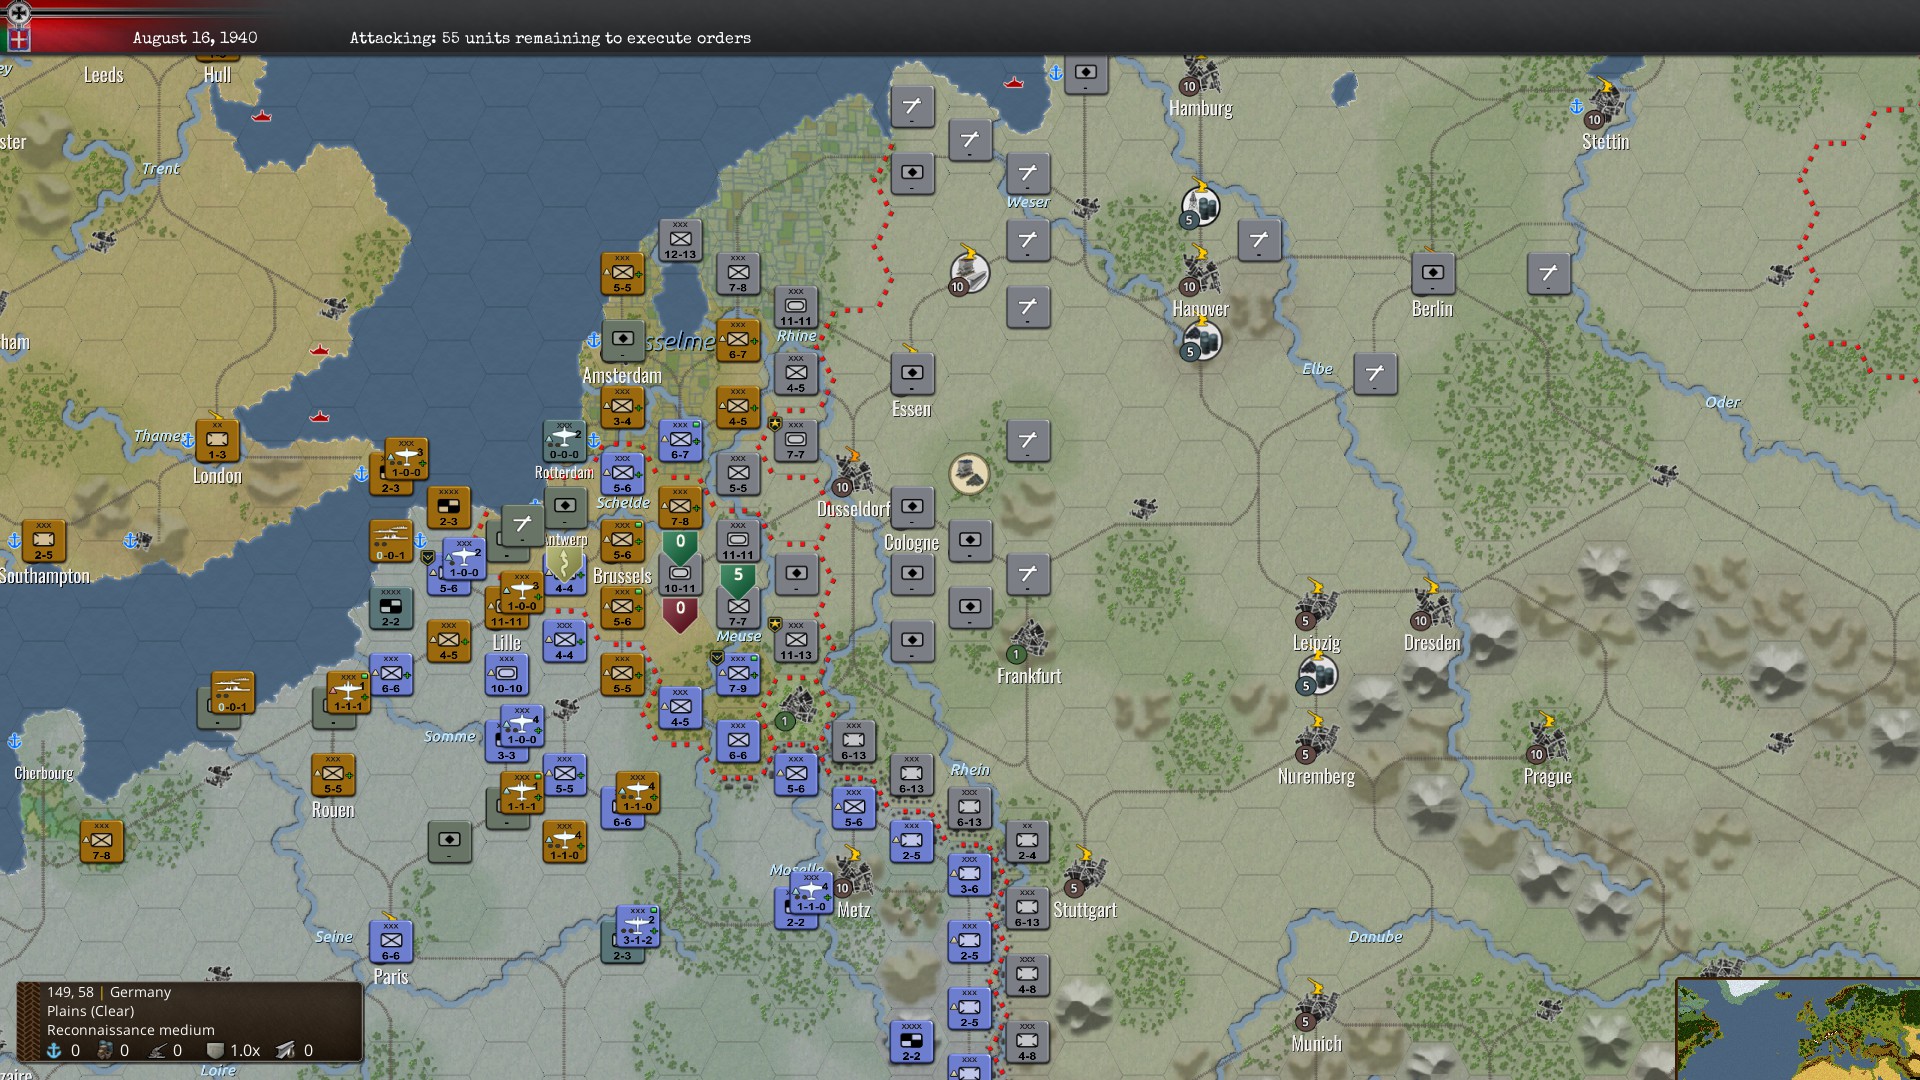The width and height of the screenshot is (1920, 1080).
Task: Select the gray 11-13 infantry by Meuse
Action: 796,641
